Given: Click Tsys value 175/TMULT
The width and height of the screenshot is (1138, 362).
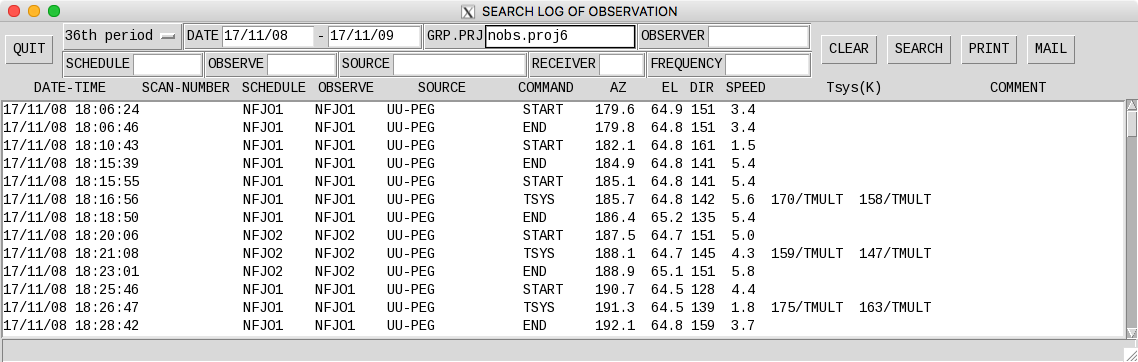Looking at the screenshot, I should click(x=807, y=308).
